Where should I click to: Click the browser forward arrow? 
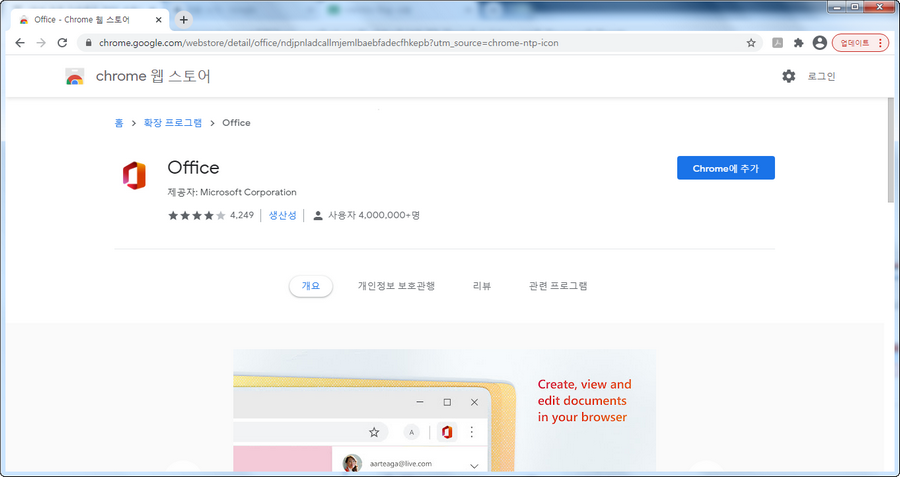point(41,43)
